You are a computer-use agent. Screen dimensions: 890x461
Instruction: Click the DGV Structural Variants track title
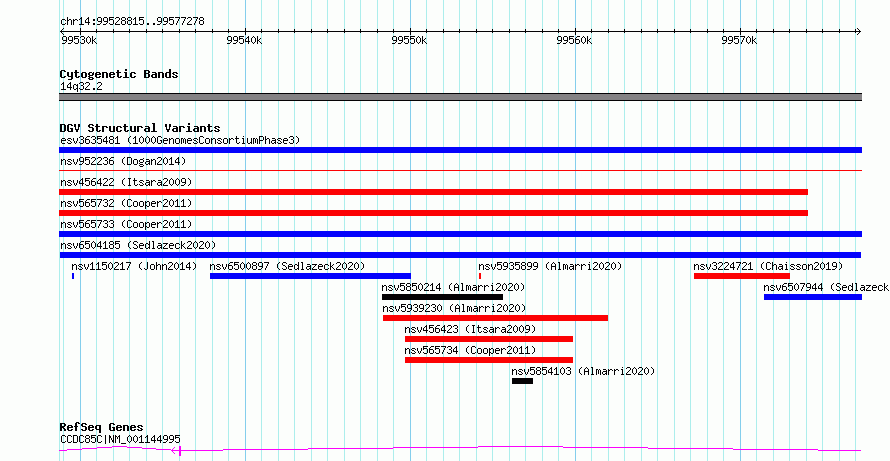(x=140, y=128)
